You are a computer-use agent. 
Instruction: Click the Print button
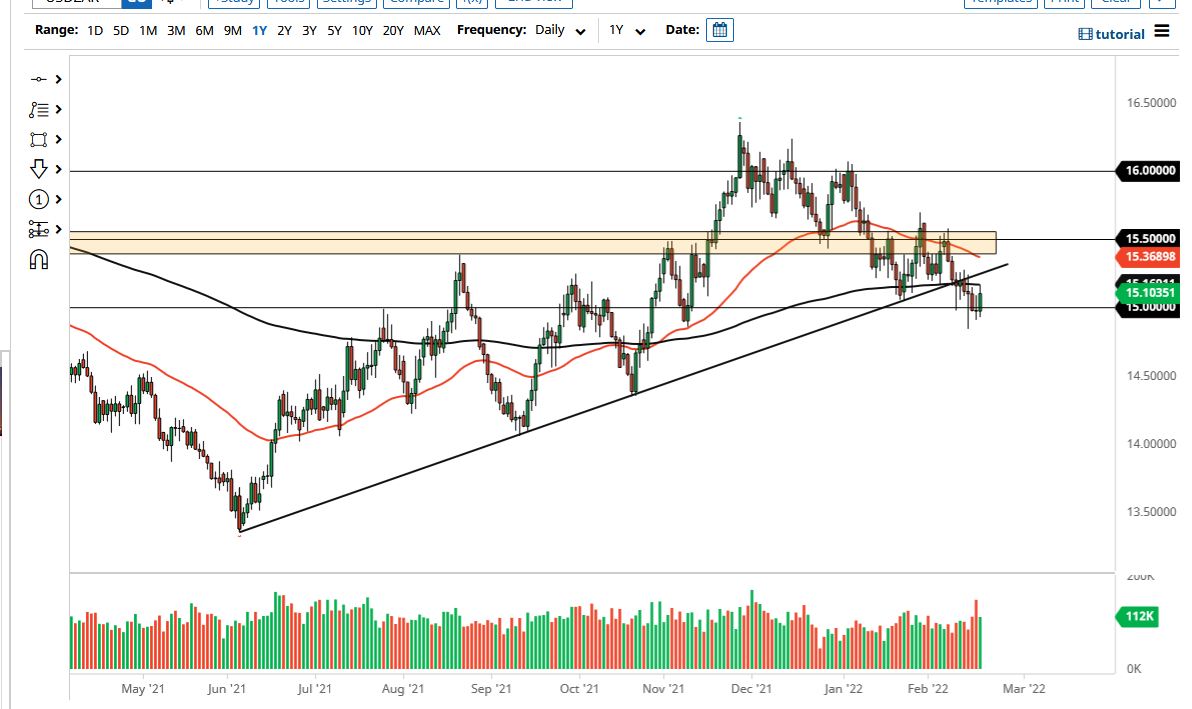pos(1064,2)
